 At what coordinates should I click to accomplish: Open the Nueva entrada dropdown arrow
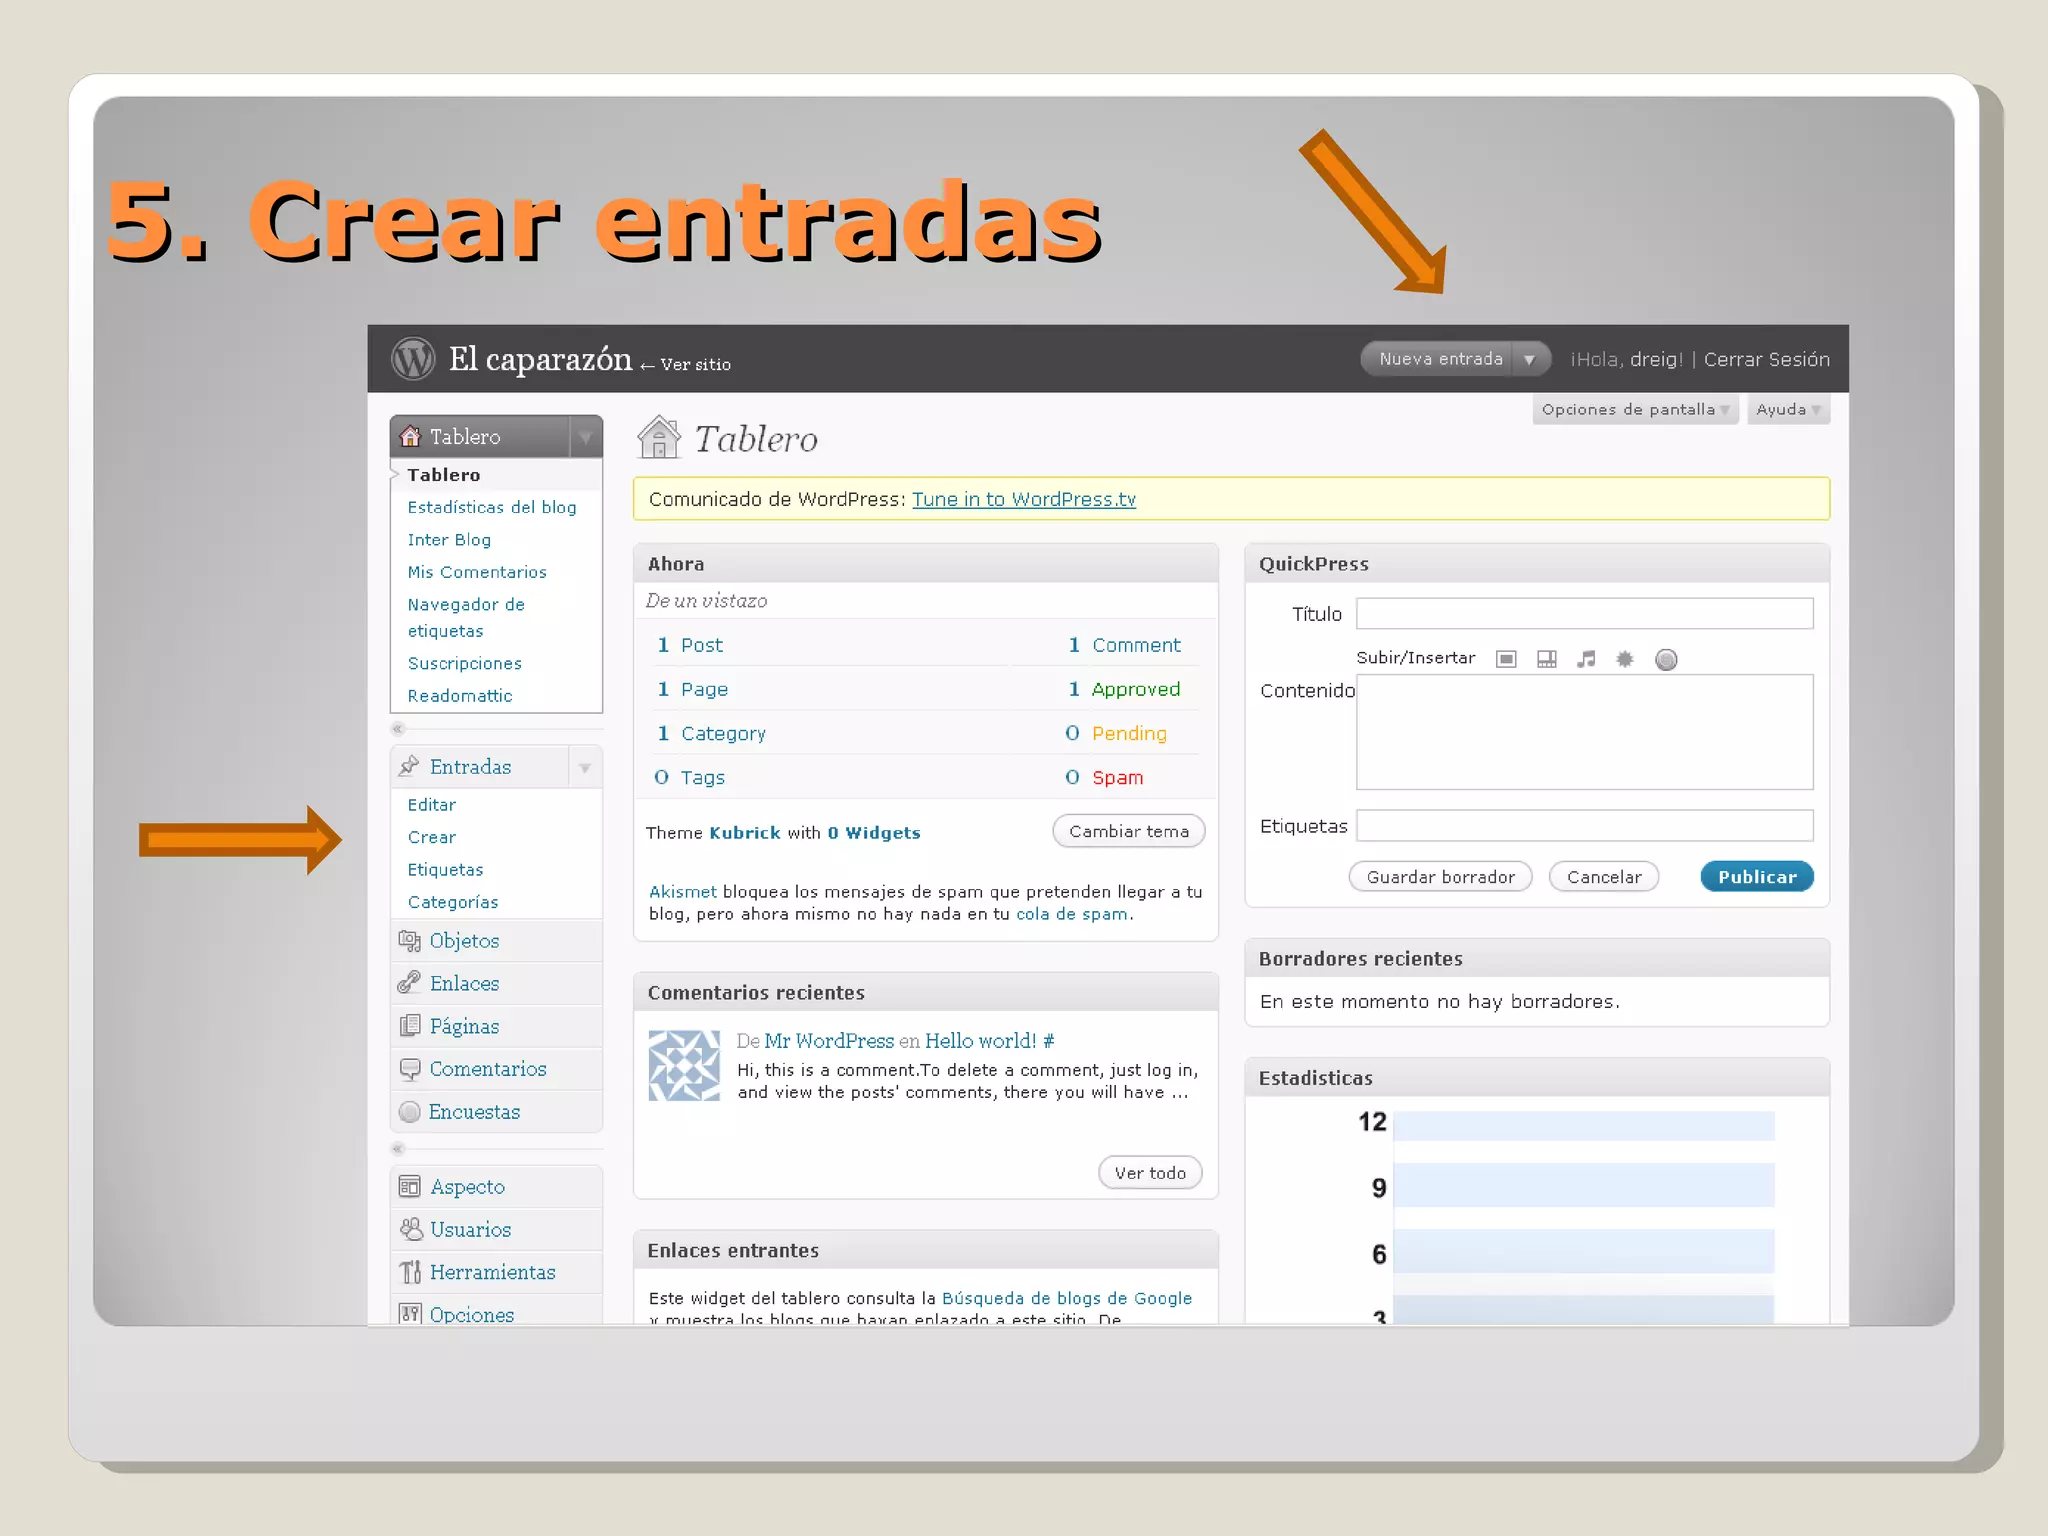coord(1529,359)
